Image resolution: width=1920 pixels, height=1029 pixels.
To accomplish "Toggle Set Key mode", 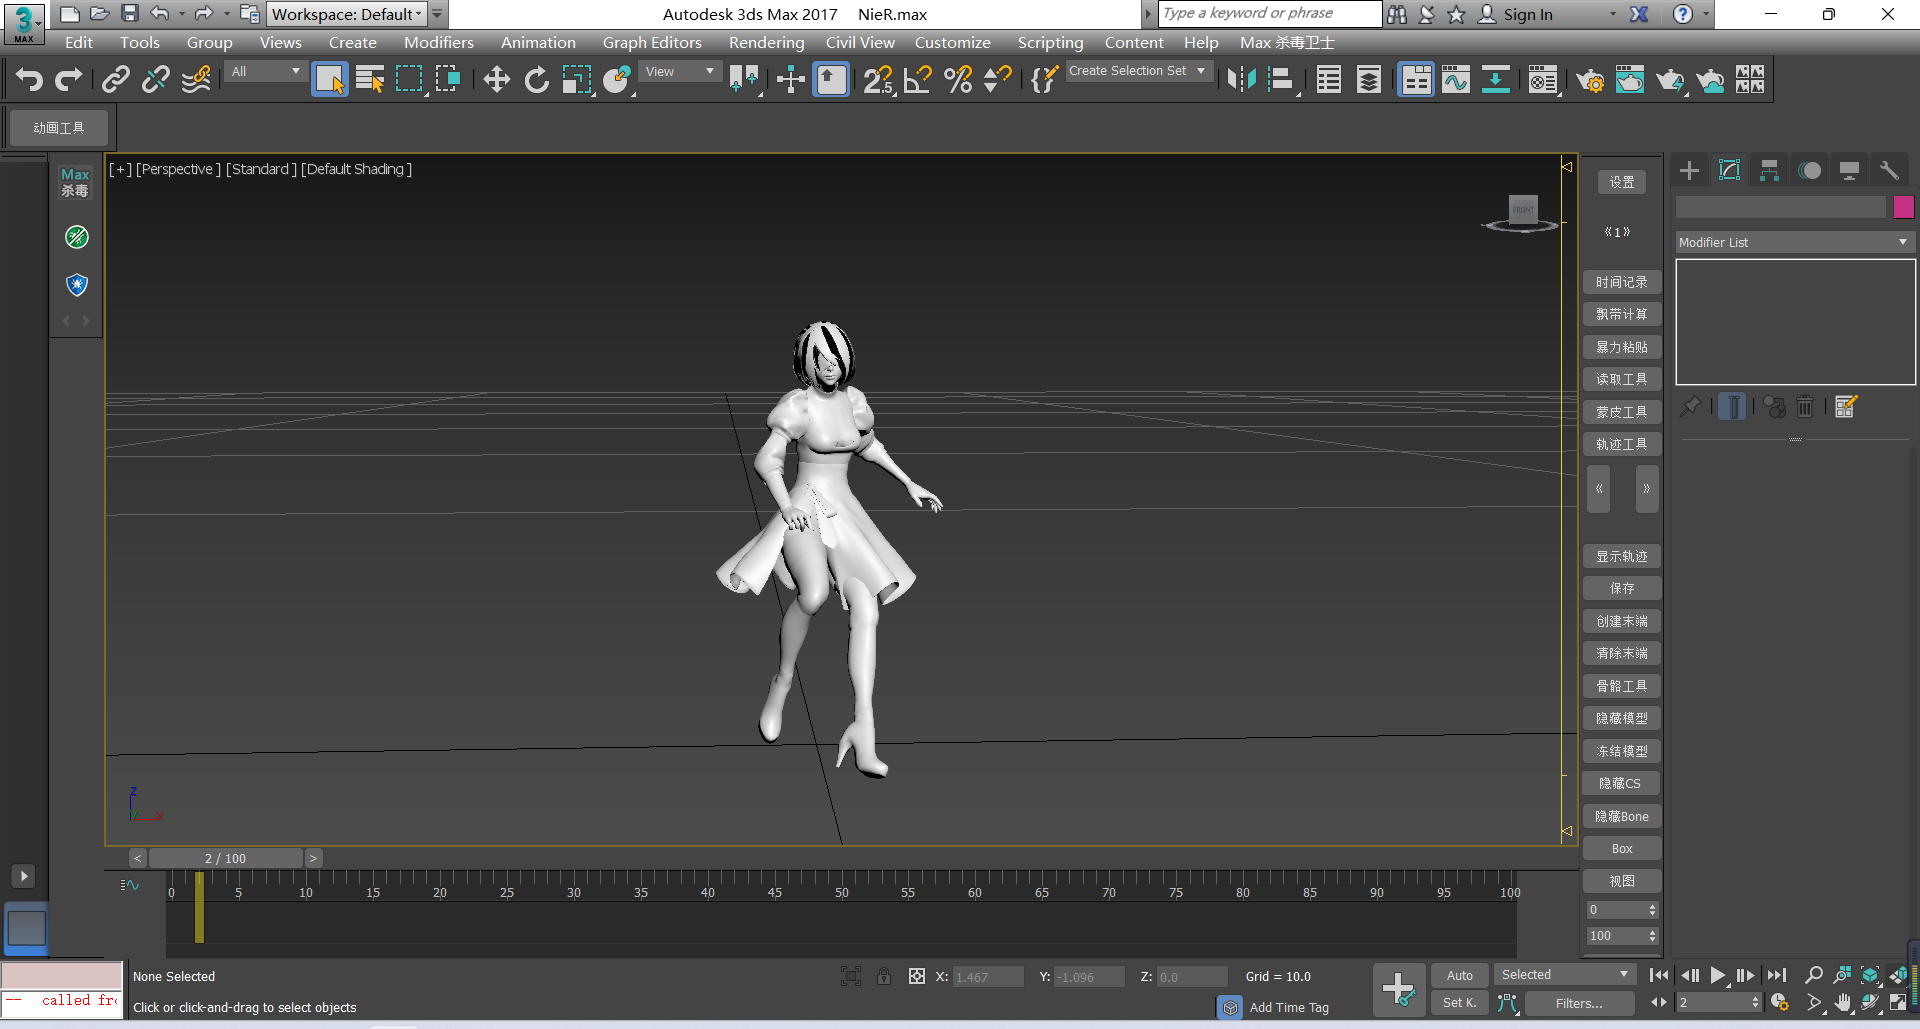I will pyautogui.click(x=1460, y=1002).
